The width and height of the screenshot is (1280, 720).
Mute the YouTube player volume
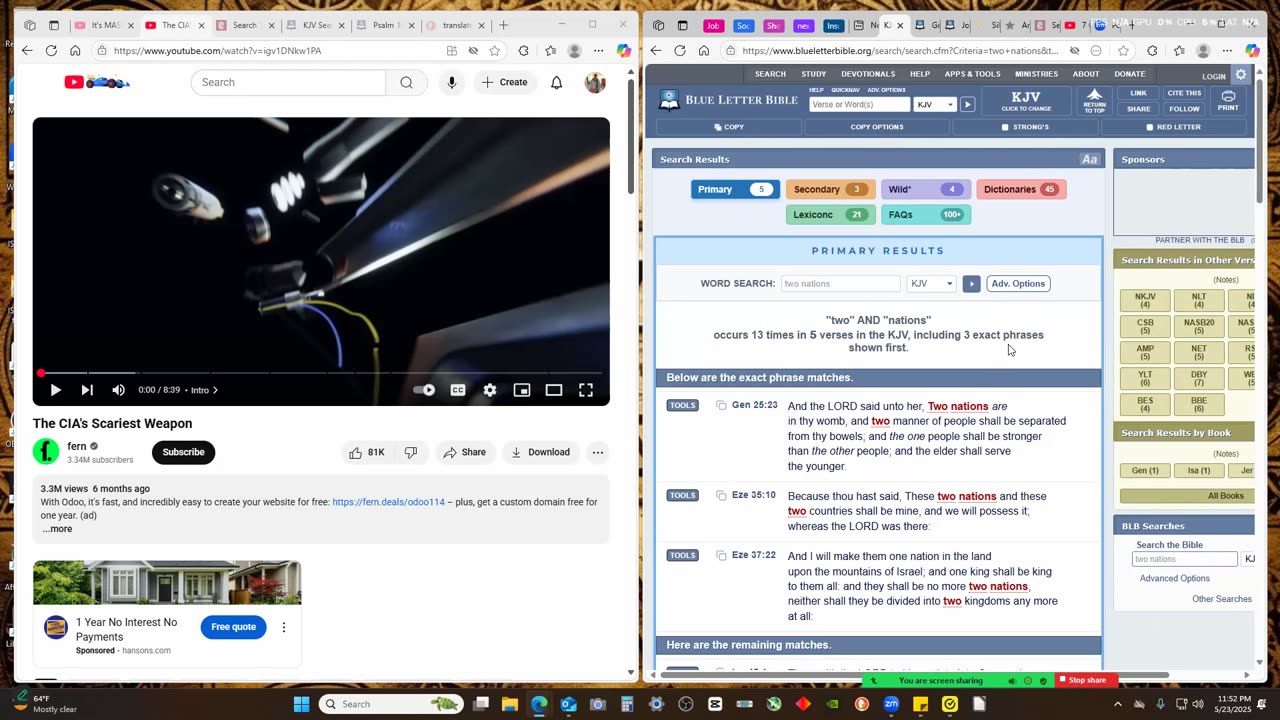click(118, 390)
